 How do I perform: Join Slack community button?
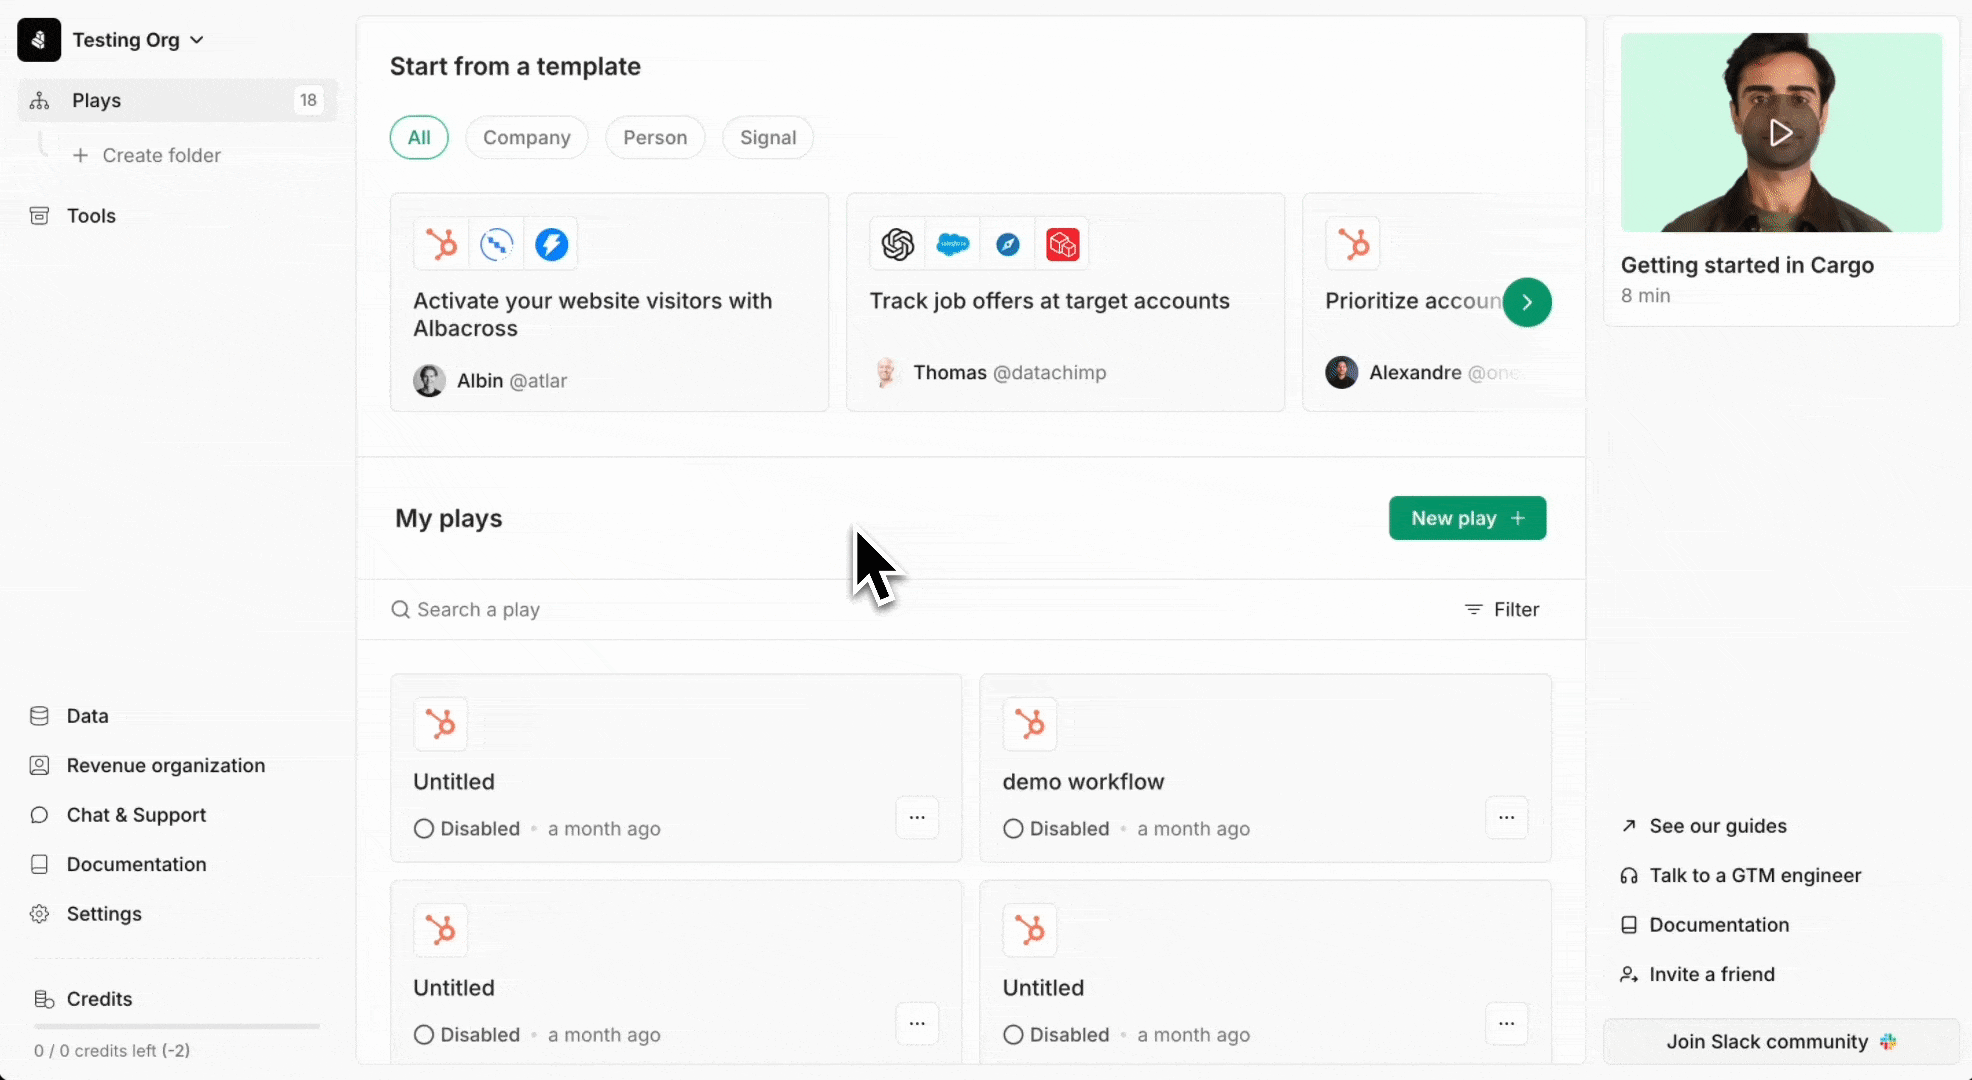[x=1781, y=1042]
